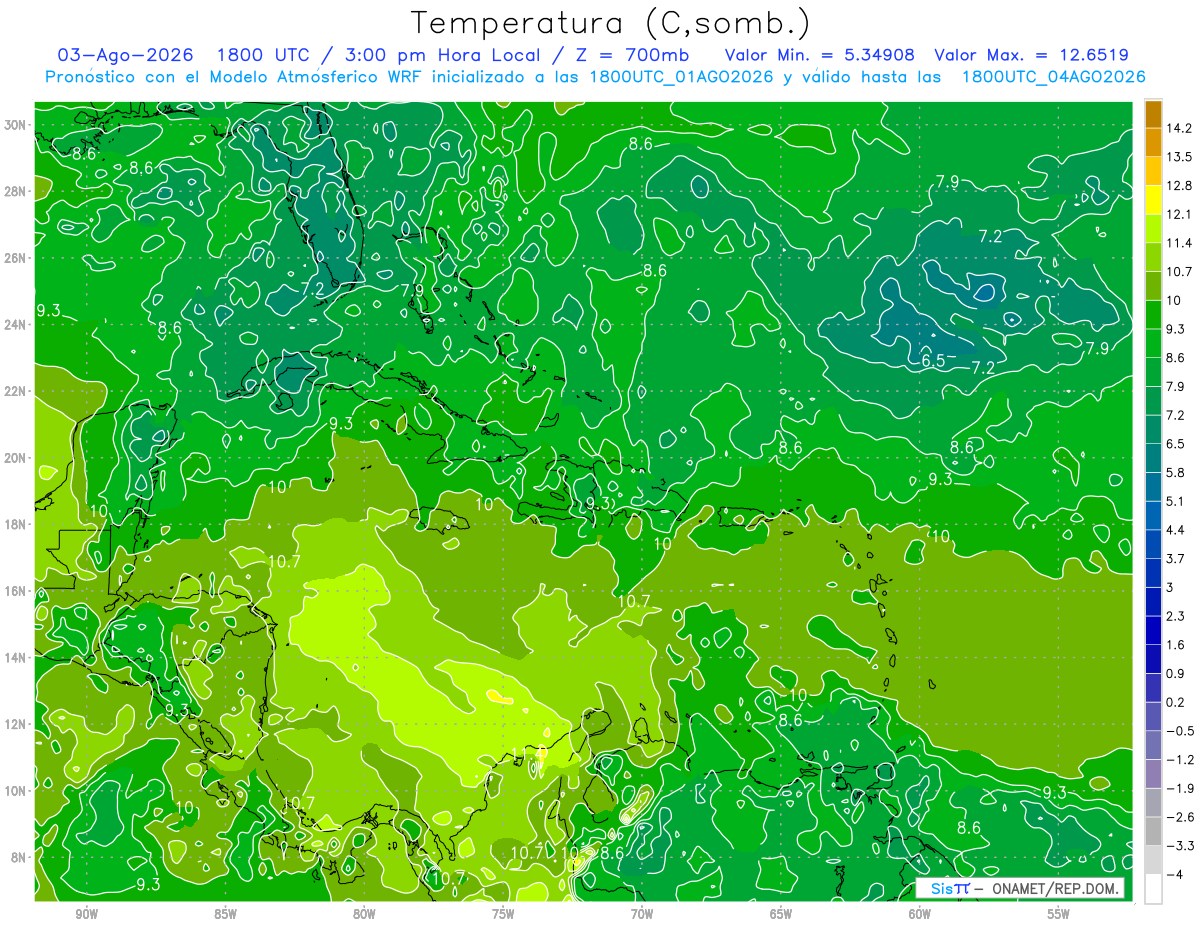1200x927 pixels.
Task: Click the initialization stamp '1800UTC_01AGO2026'
Action: pos(682,77)
